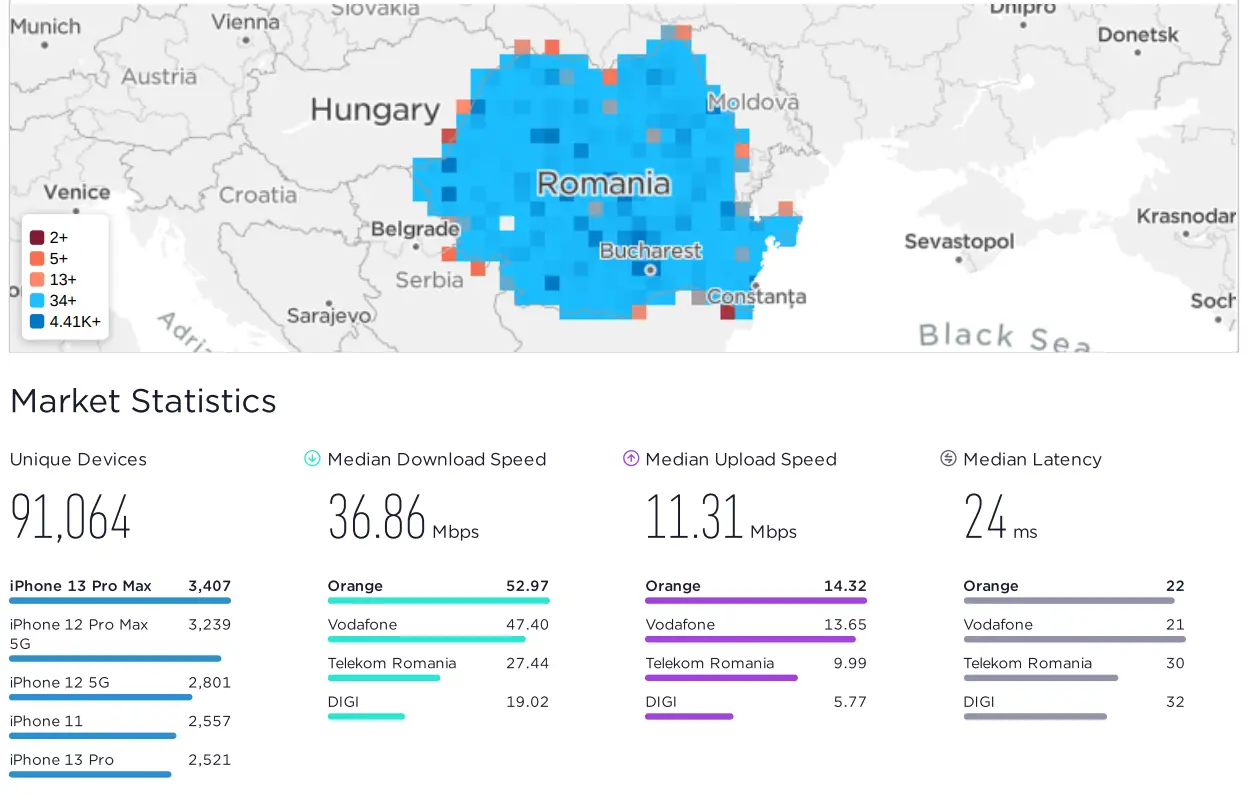Viewport: 1248px width, 796px height.
Task: Click Telekom Romania's 27.44 download value
Action: [527, 664]
